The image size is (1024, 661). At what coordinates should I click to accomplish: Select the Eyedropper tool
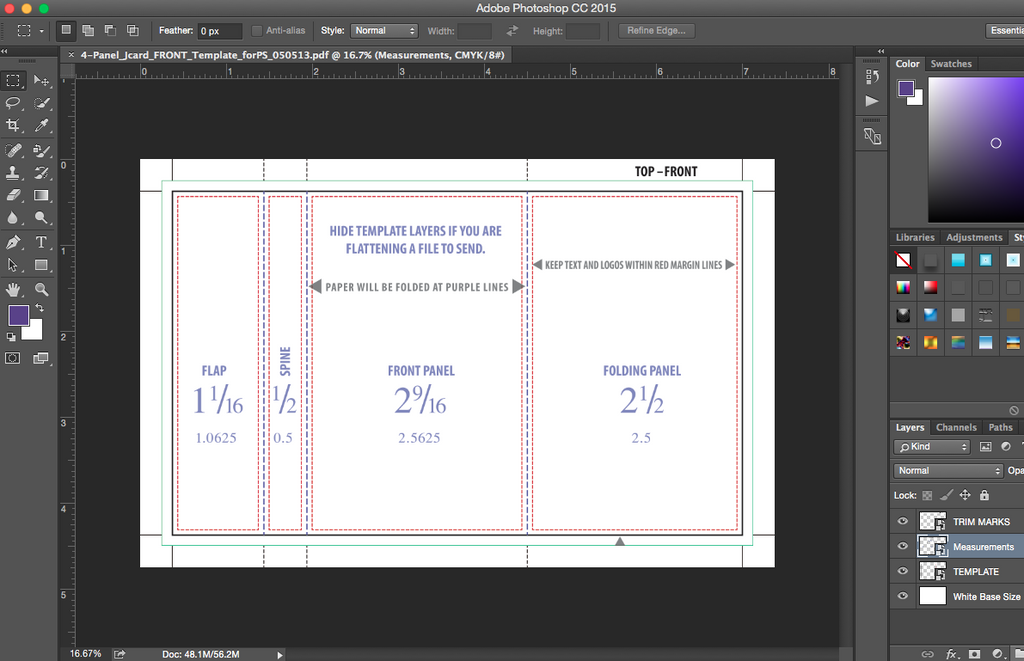coord(42,126)
